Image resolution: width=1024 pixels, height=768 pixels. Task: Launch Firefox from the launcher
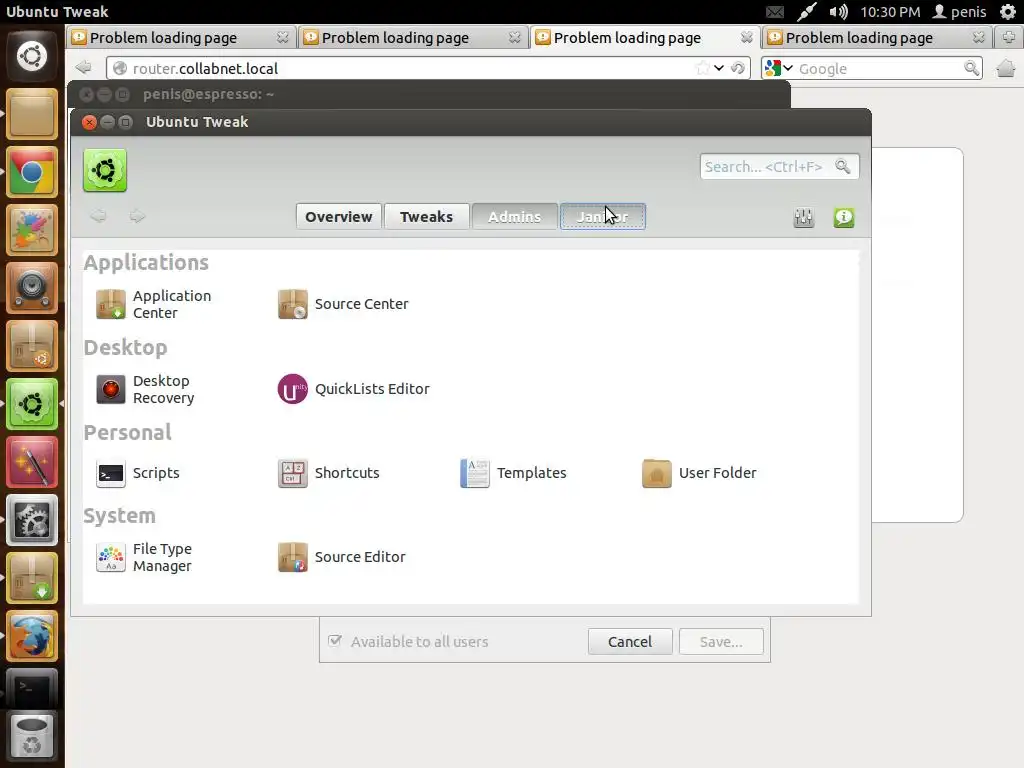pyautogui.click(x=32, y=637)
